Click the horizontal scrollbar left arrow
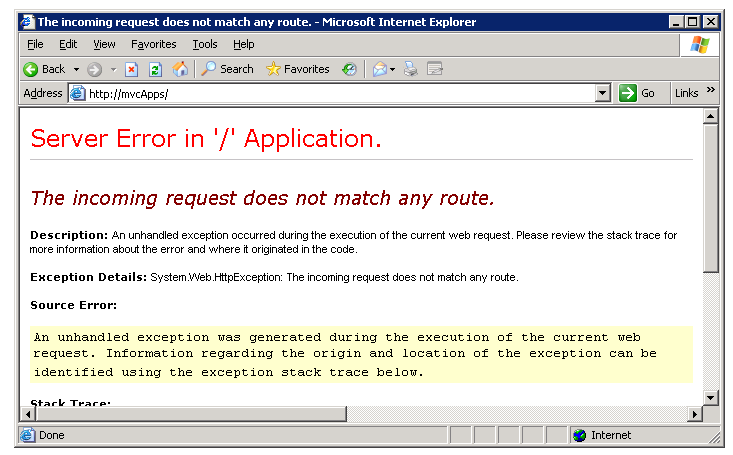733x455 pixels. [28, 414]
